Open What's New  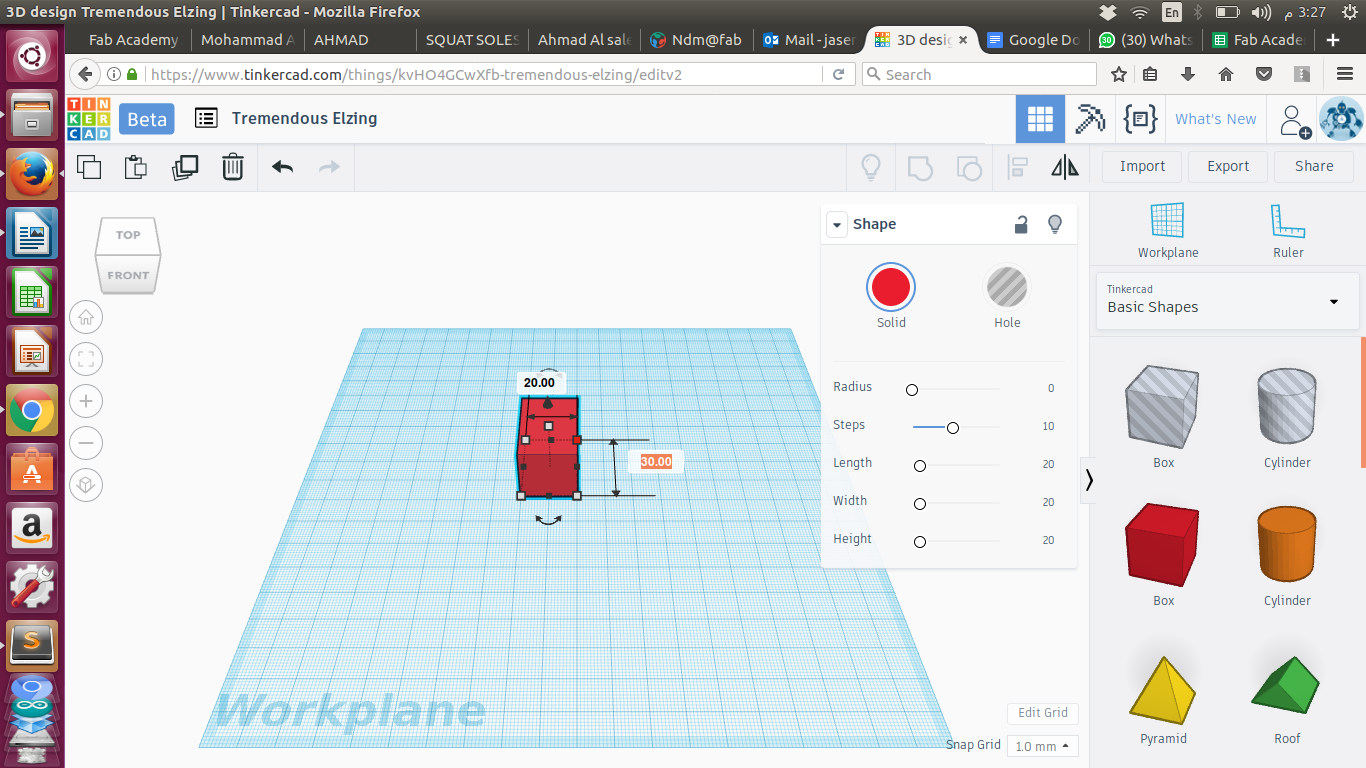tap(1215, 119)
